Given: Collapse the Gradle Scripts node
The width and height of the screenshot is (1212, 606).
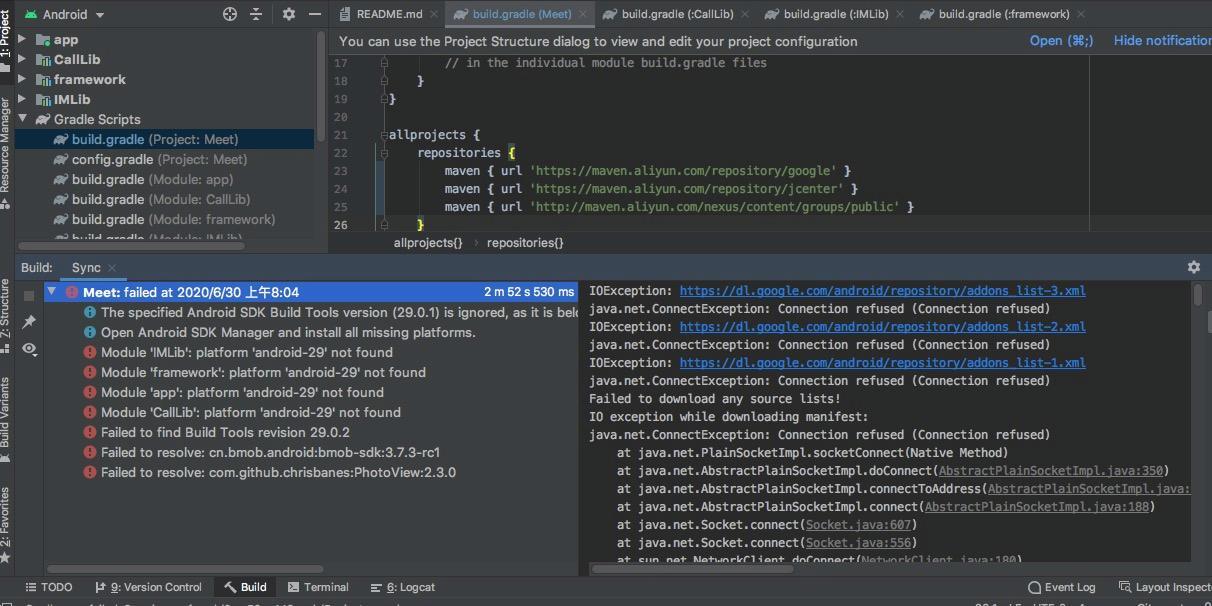Looking at the screenshot, I should tap(22, 119).
